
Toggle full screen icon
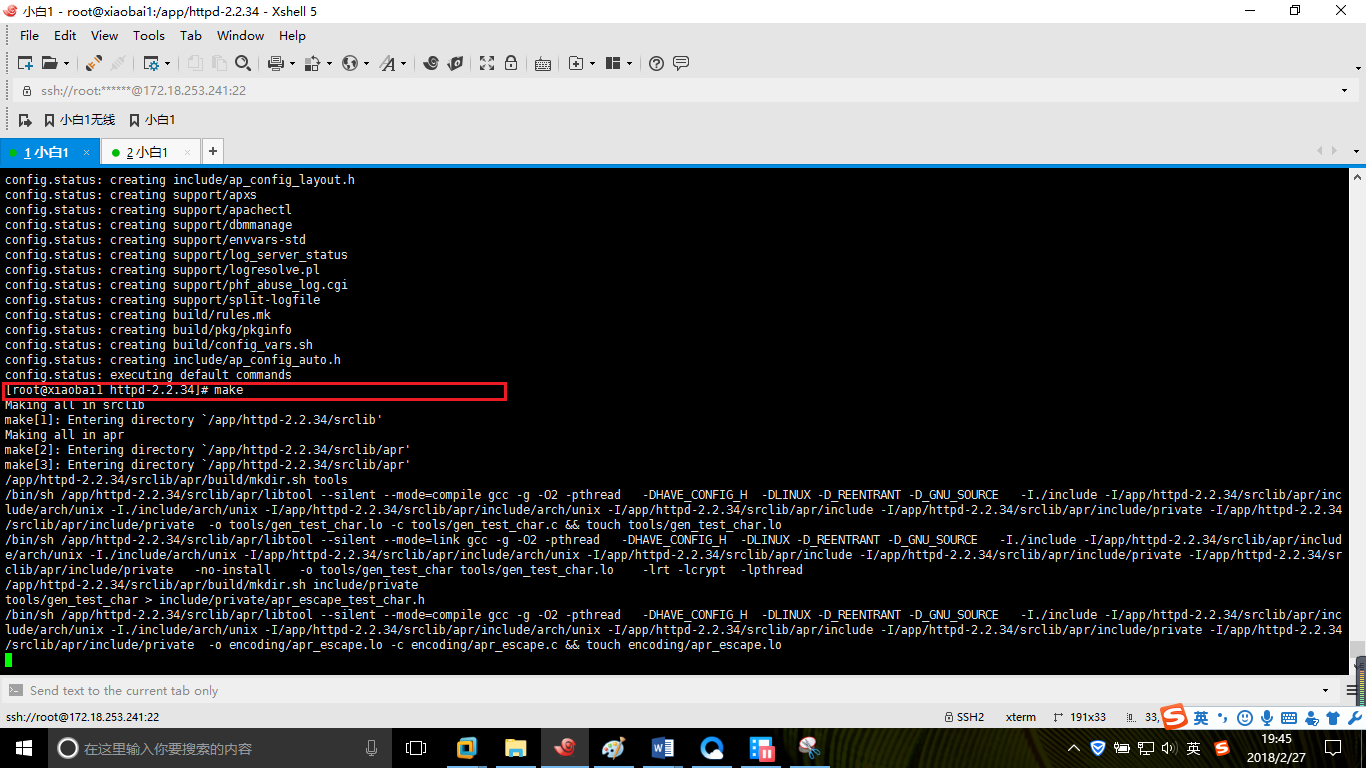coord(487,63)
